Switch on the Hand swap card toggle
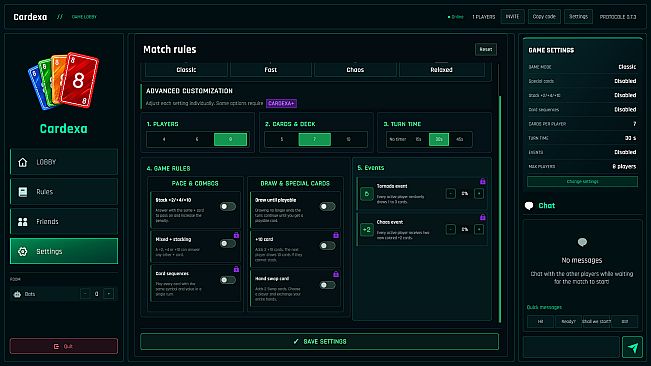 [327, 285]
